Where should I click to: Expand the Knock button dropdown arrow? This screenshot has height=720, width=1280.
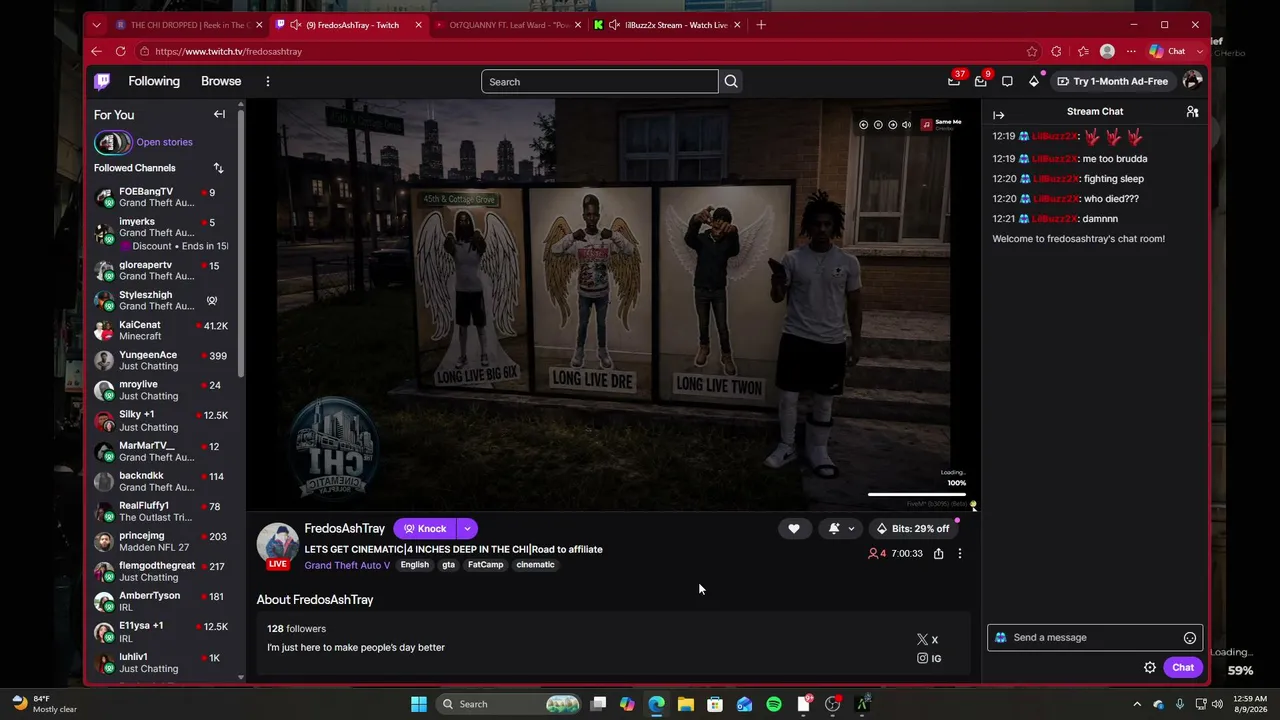click(467, 529)
